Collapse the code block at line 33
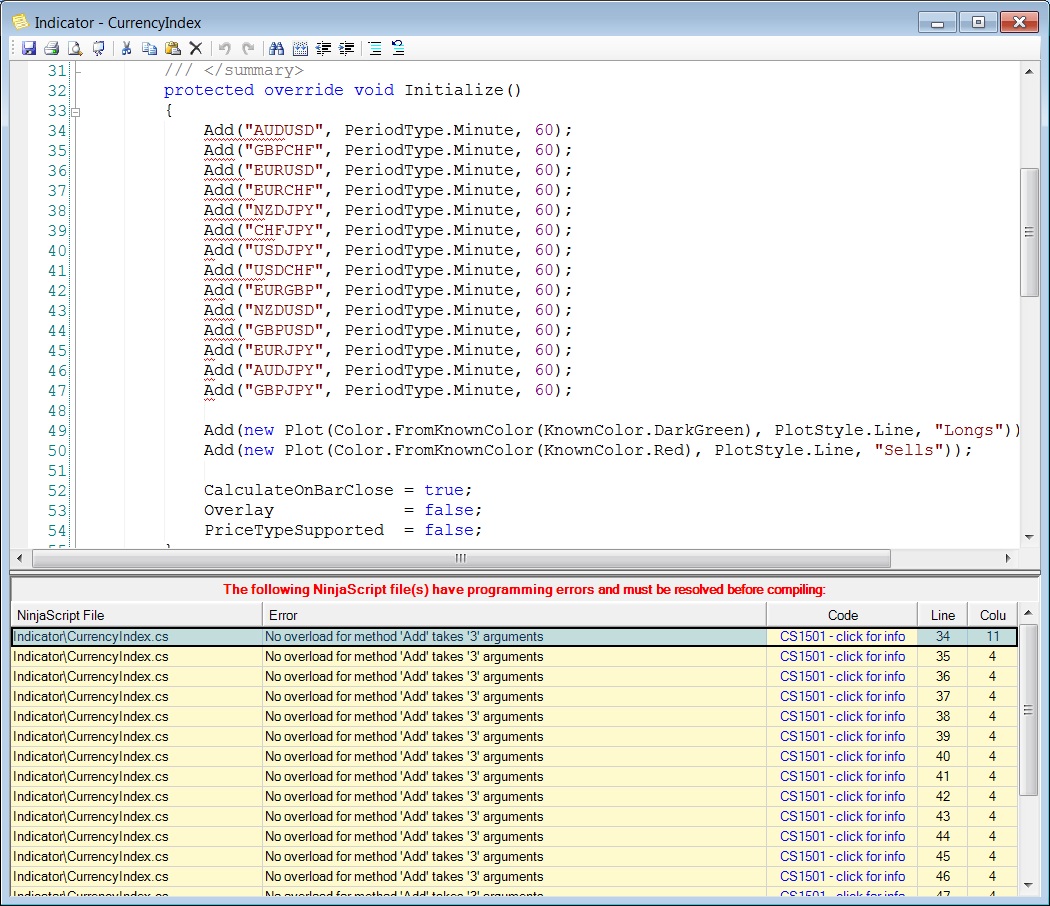 (x=76, y=111)
